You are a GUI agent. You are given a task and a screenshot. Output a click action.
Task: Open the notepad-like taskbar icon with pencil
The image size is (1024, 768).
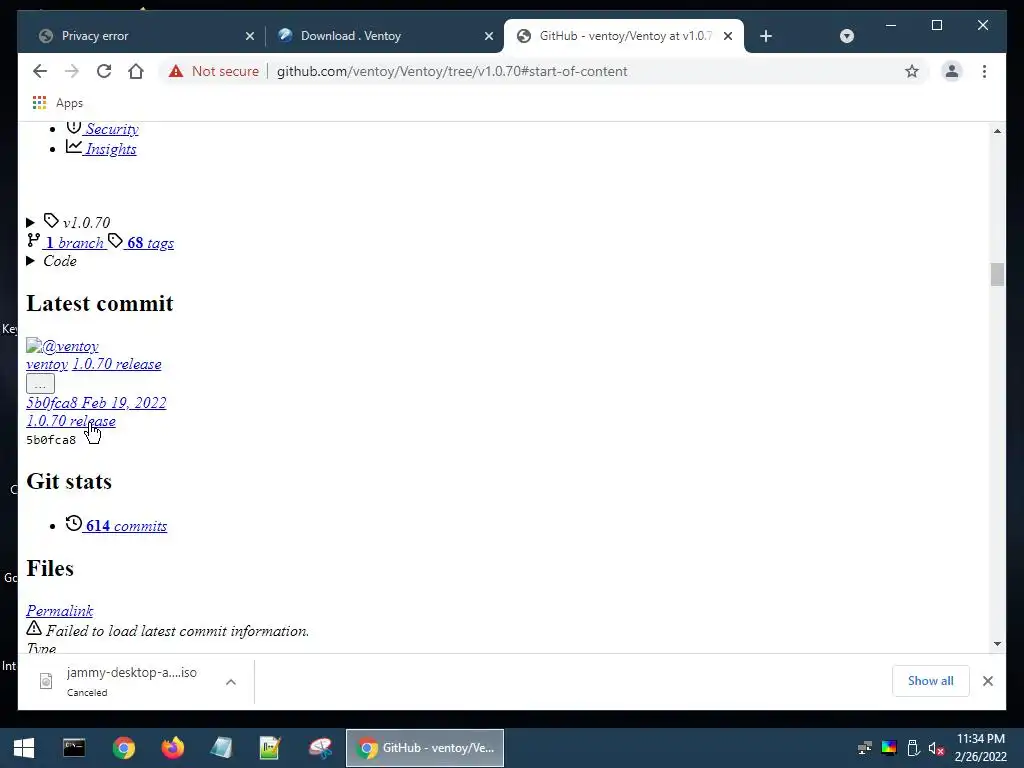click(270, 748)
